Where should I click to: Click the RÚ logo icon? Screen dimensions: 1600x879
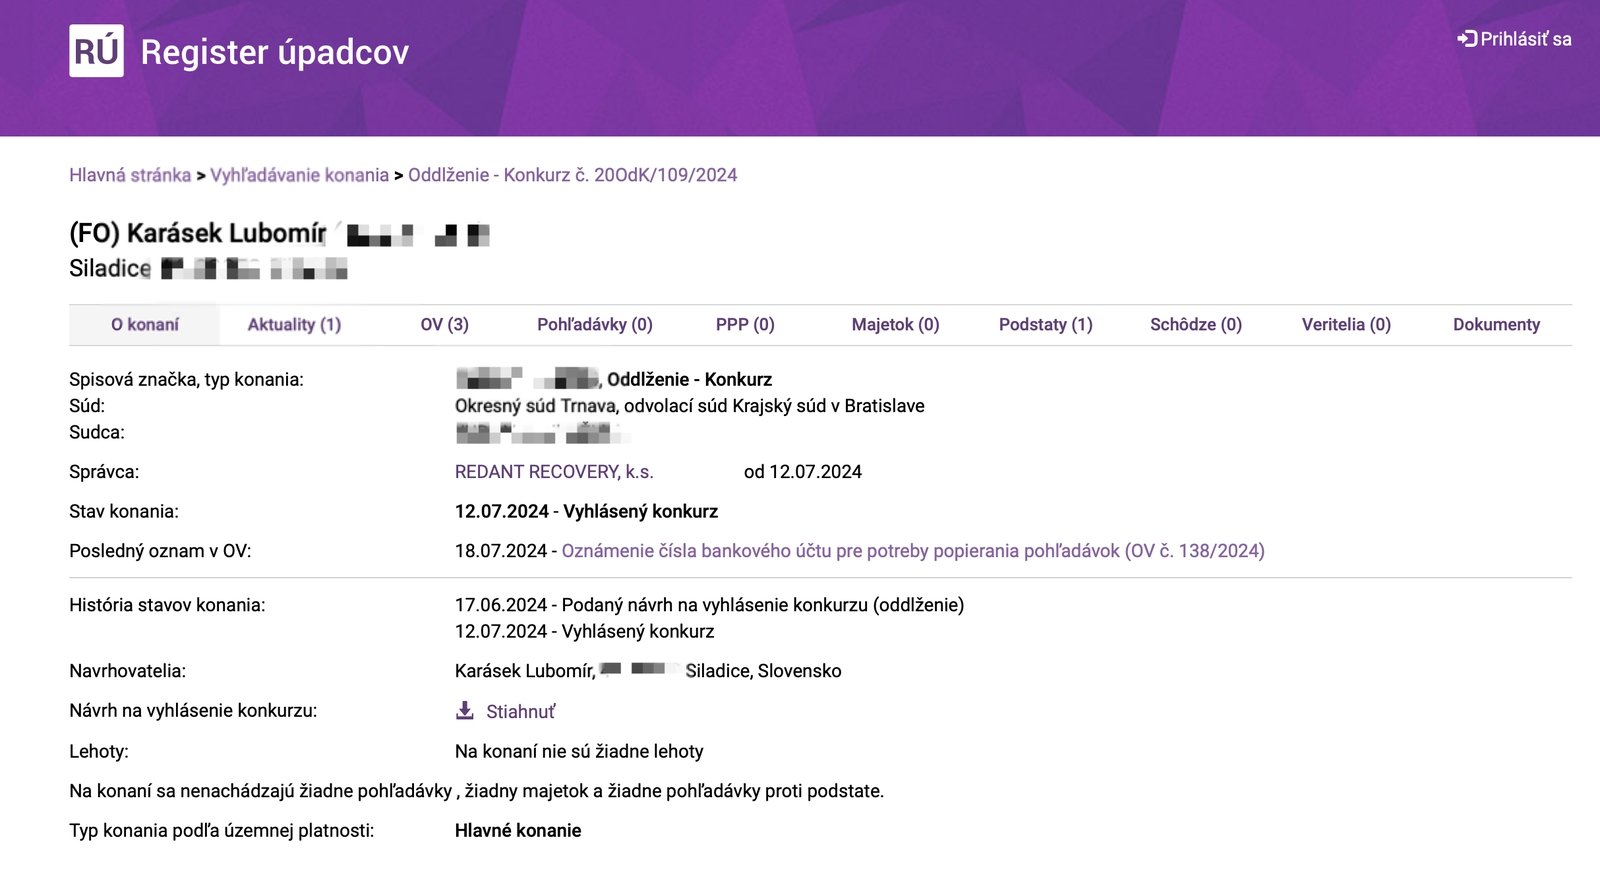pos(96,51)
